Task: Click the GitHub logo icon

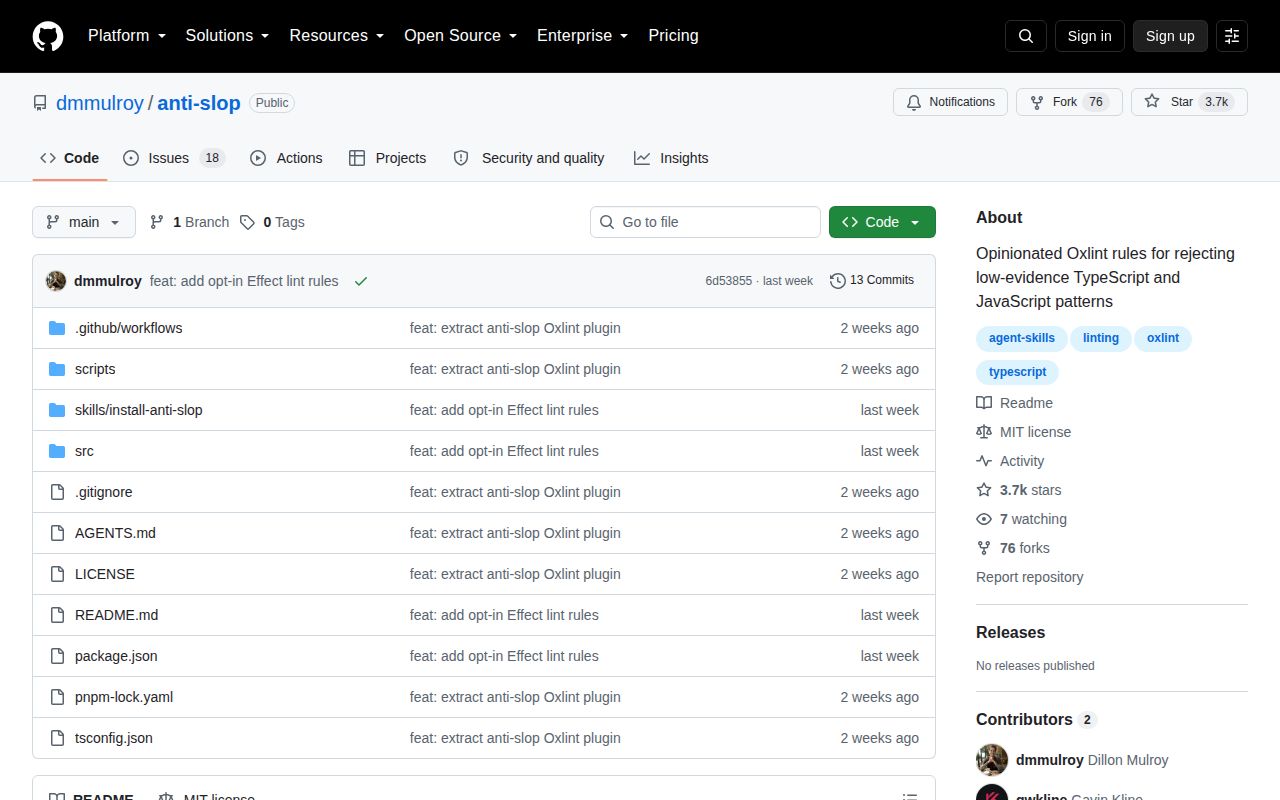Action: click(x=48, y=36)
